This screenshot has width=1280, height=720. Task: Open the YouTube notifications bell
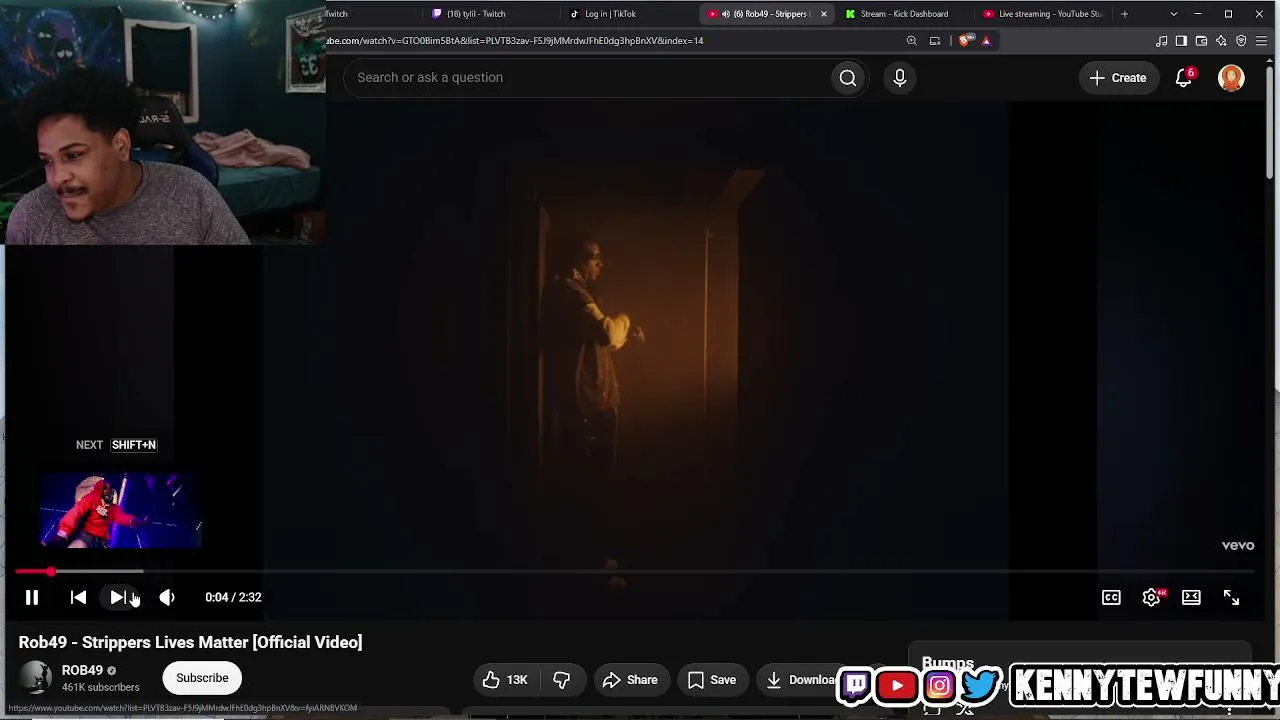(x=1184, y=77)
